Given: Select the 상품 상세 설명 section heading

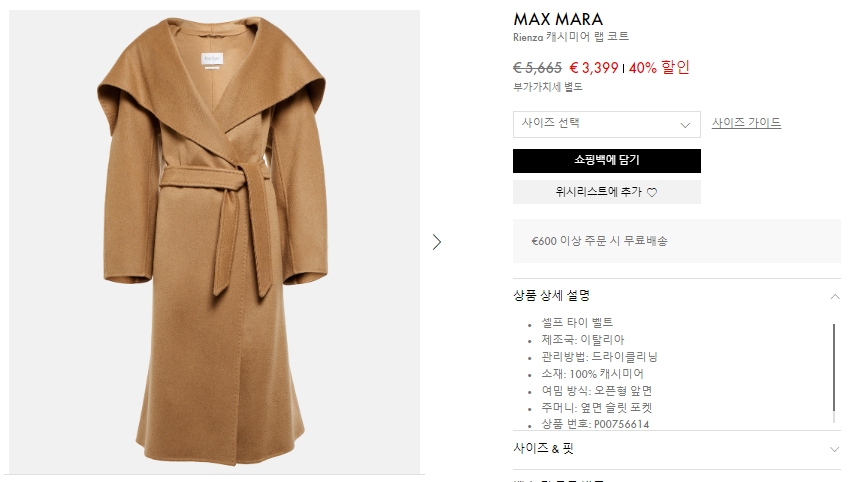Looking at the screenshot, I should click(x=551, y=296).
